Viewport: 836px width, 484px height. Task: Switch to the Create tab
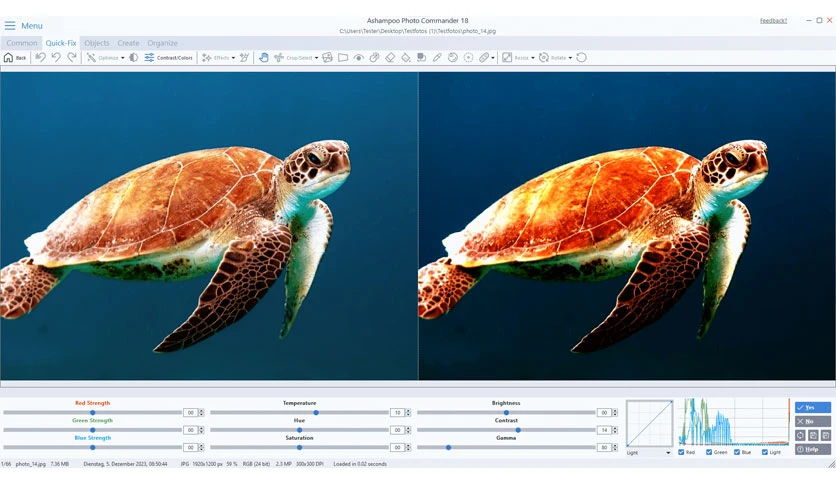point(128,43)
